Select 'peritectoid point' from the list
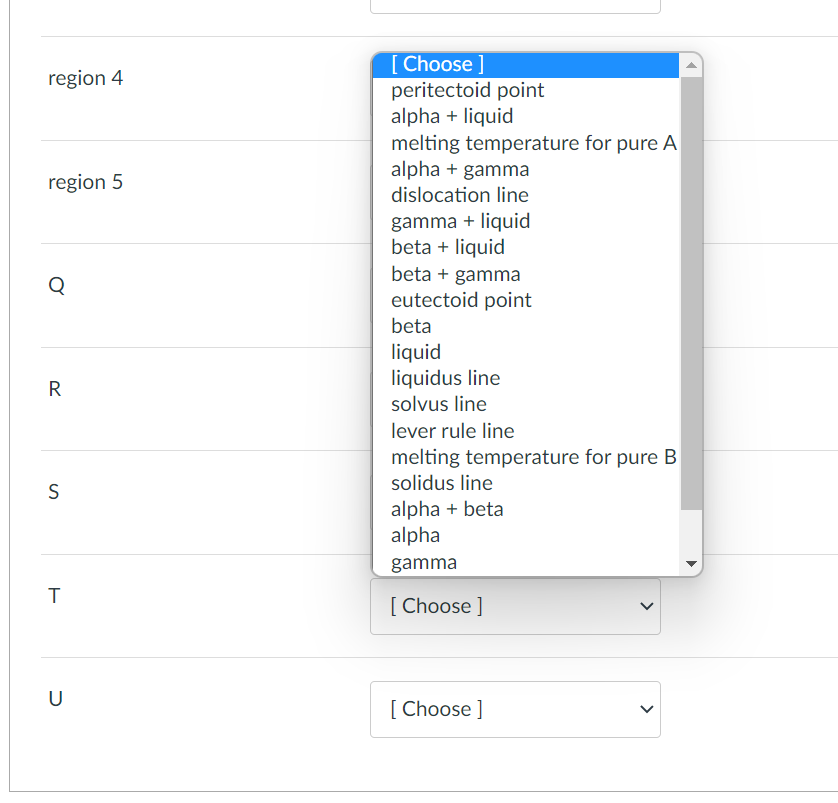 pyautogui.click(x=467, y=90)
